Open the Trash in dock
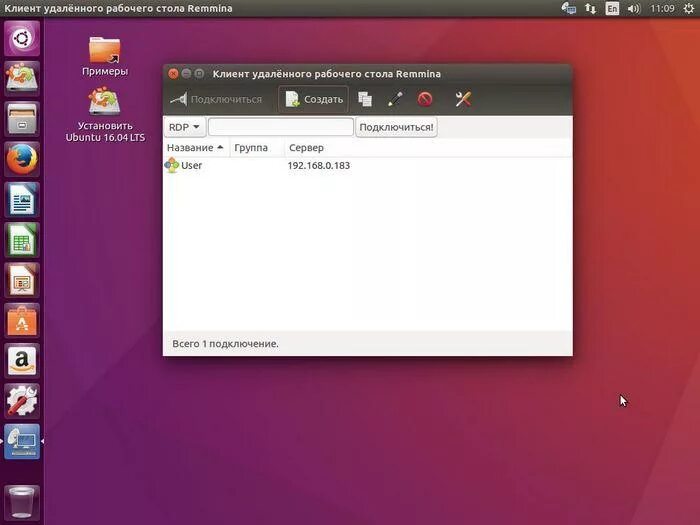700x525 pixels. pyautogui.click(x=22, y=502)
